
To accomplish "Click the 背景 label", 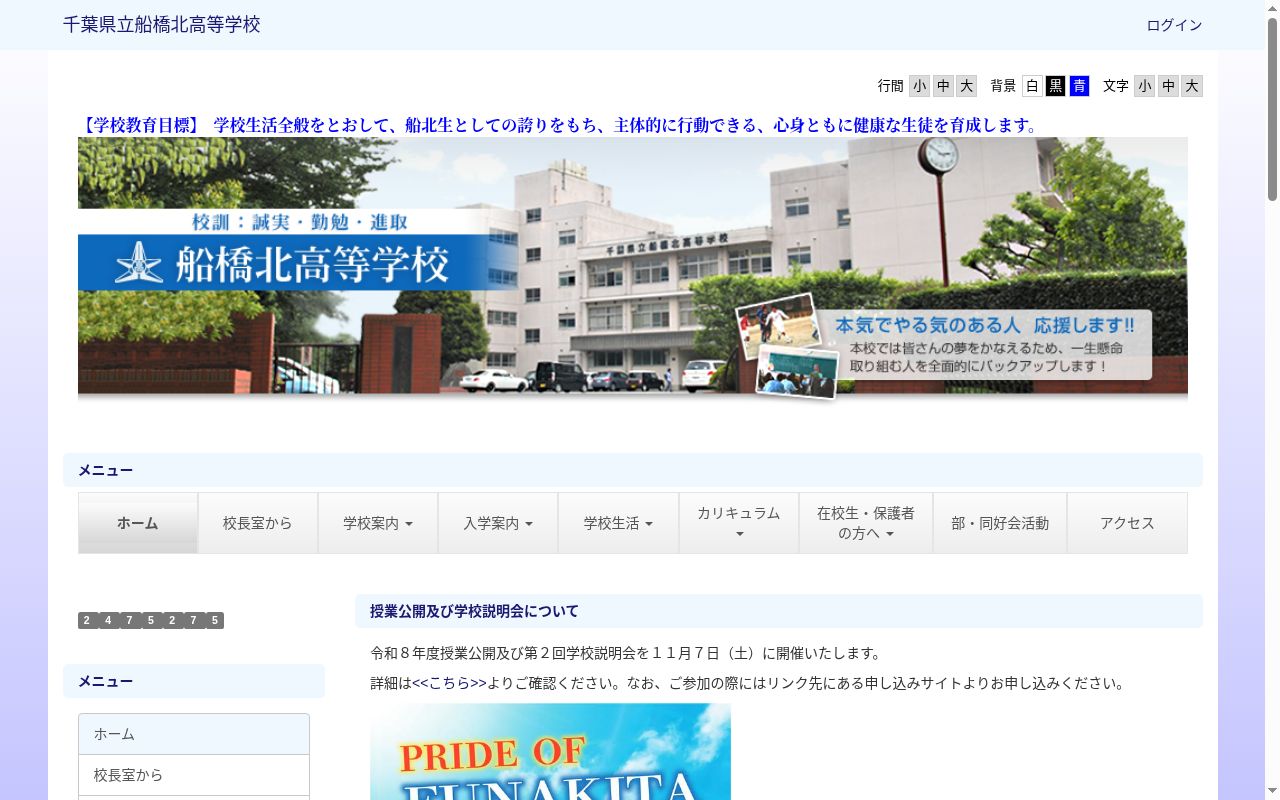I will pyautogui.click(x=1004, y=86).
